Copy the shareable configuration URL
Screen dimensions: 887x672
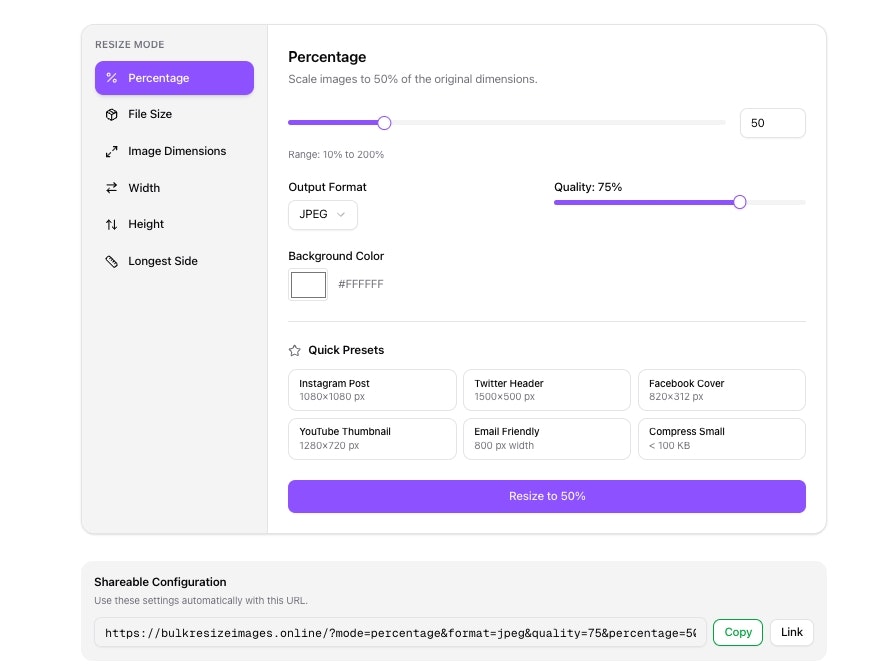tap(738, 632)
